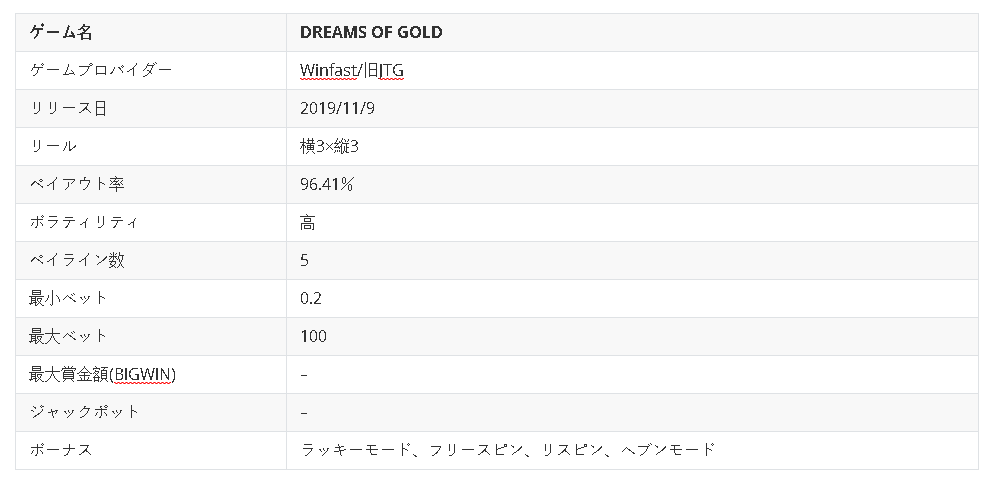Select the 最小ベット label cell
The width and height of the screenshot is (996, 478).
(x=69, y=298)
